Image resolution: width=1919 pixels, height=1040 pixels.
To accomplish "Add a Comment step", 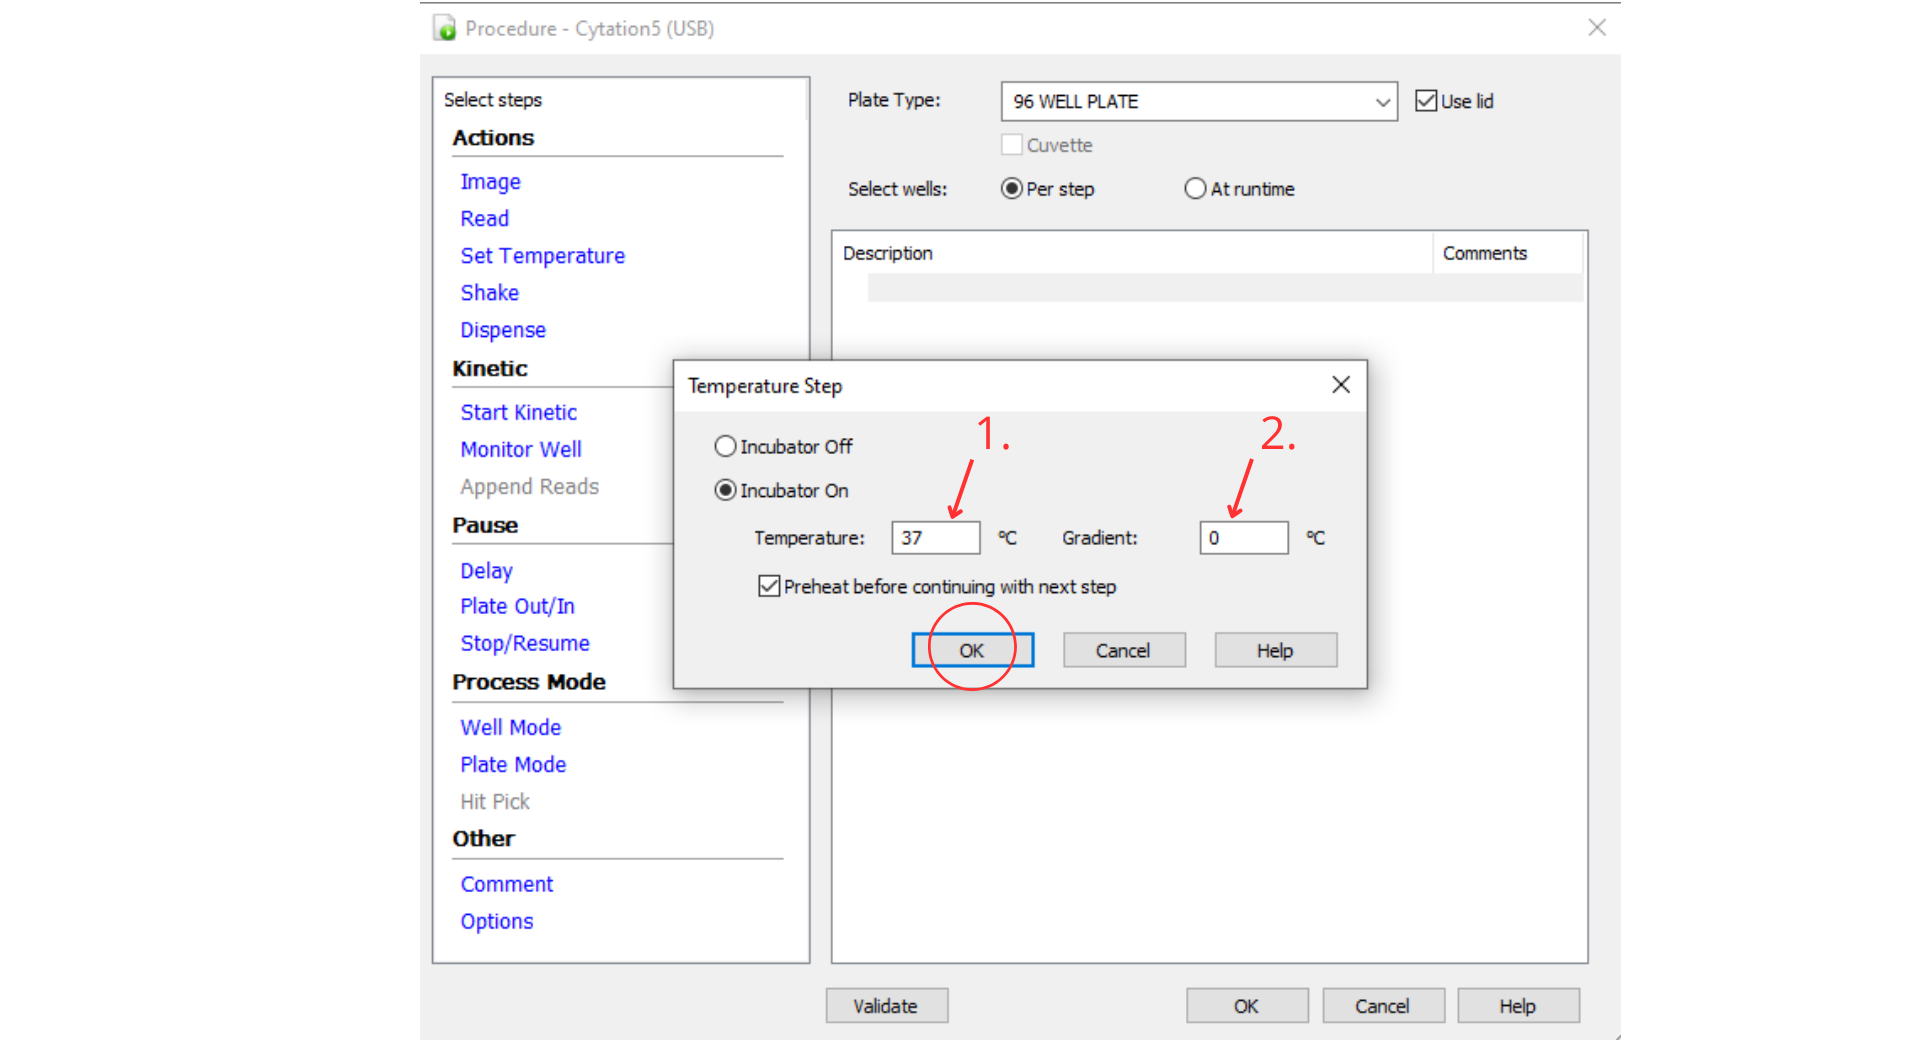I will pyautogui.click(x=506, y=885).
